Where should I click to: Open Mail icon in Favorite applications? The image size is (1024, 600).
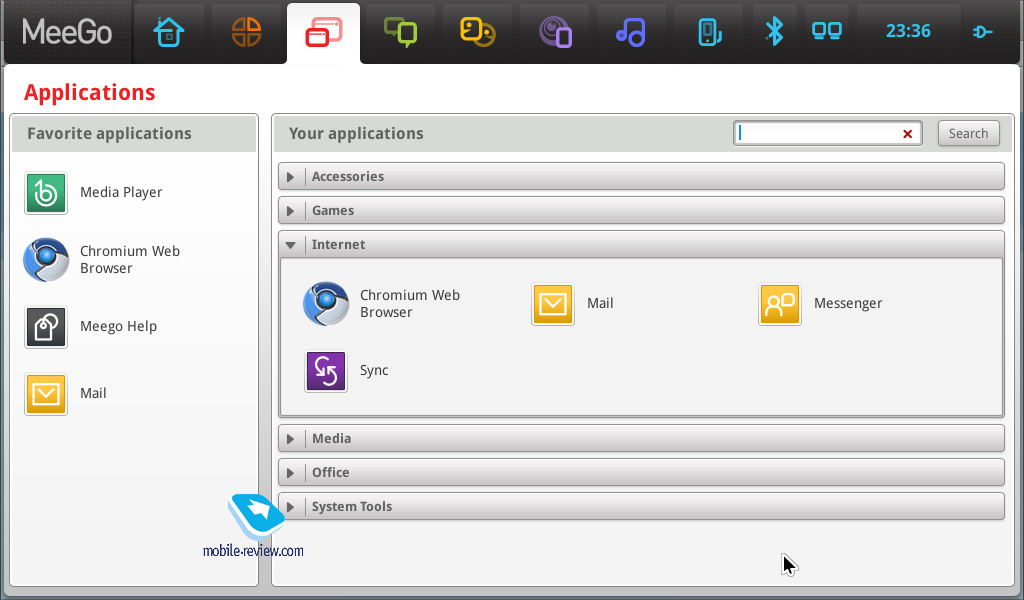[46, 394]
